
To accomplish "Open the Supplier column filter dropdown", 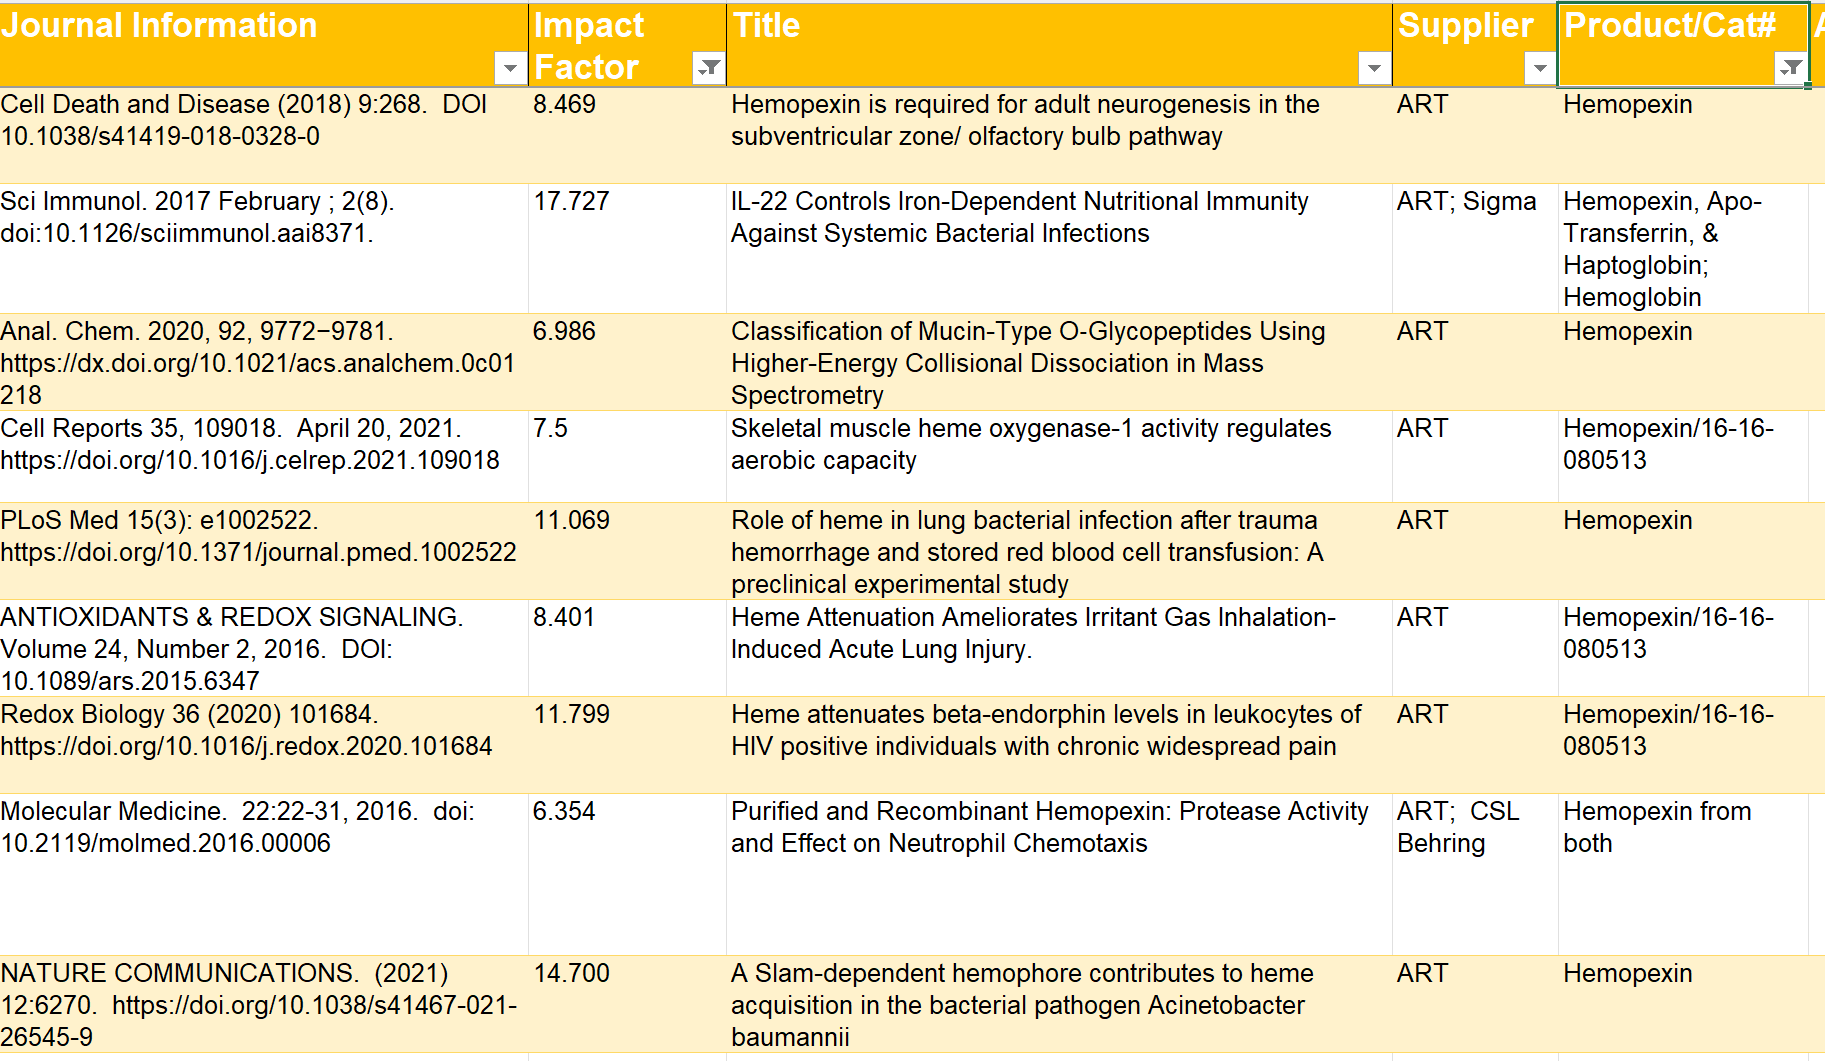I will (1540, 68).
